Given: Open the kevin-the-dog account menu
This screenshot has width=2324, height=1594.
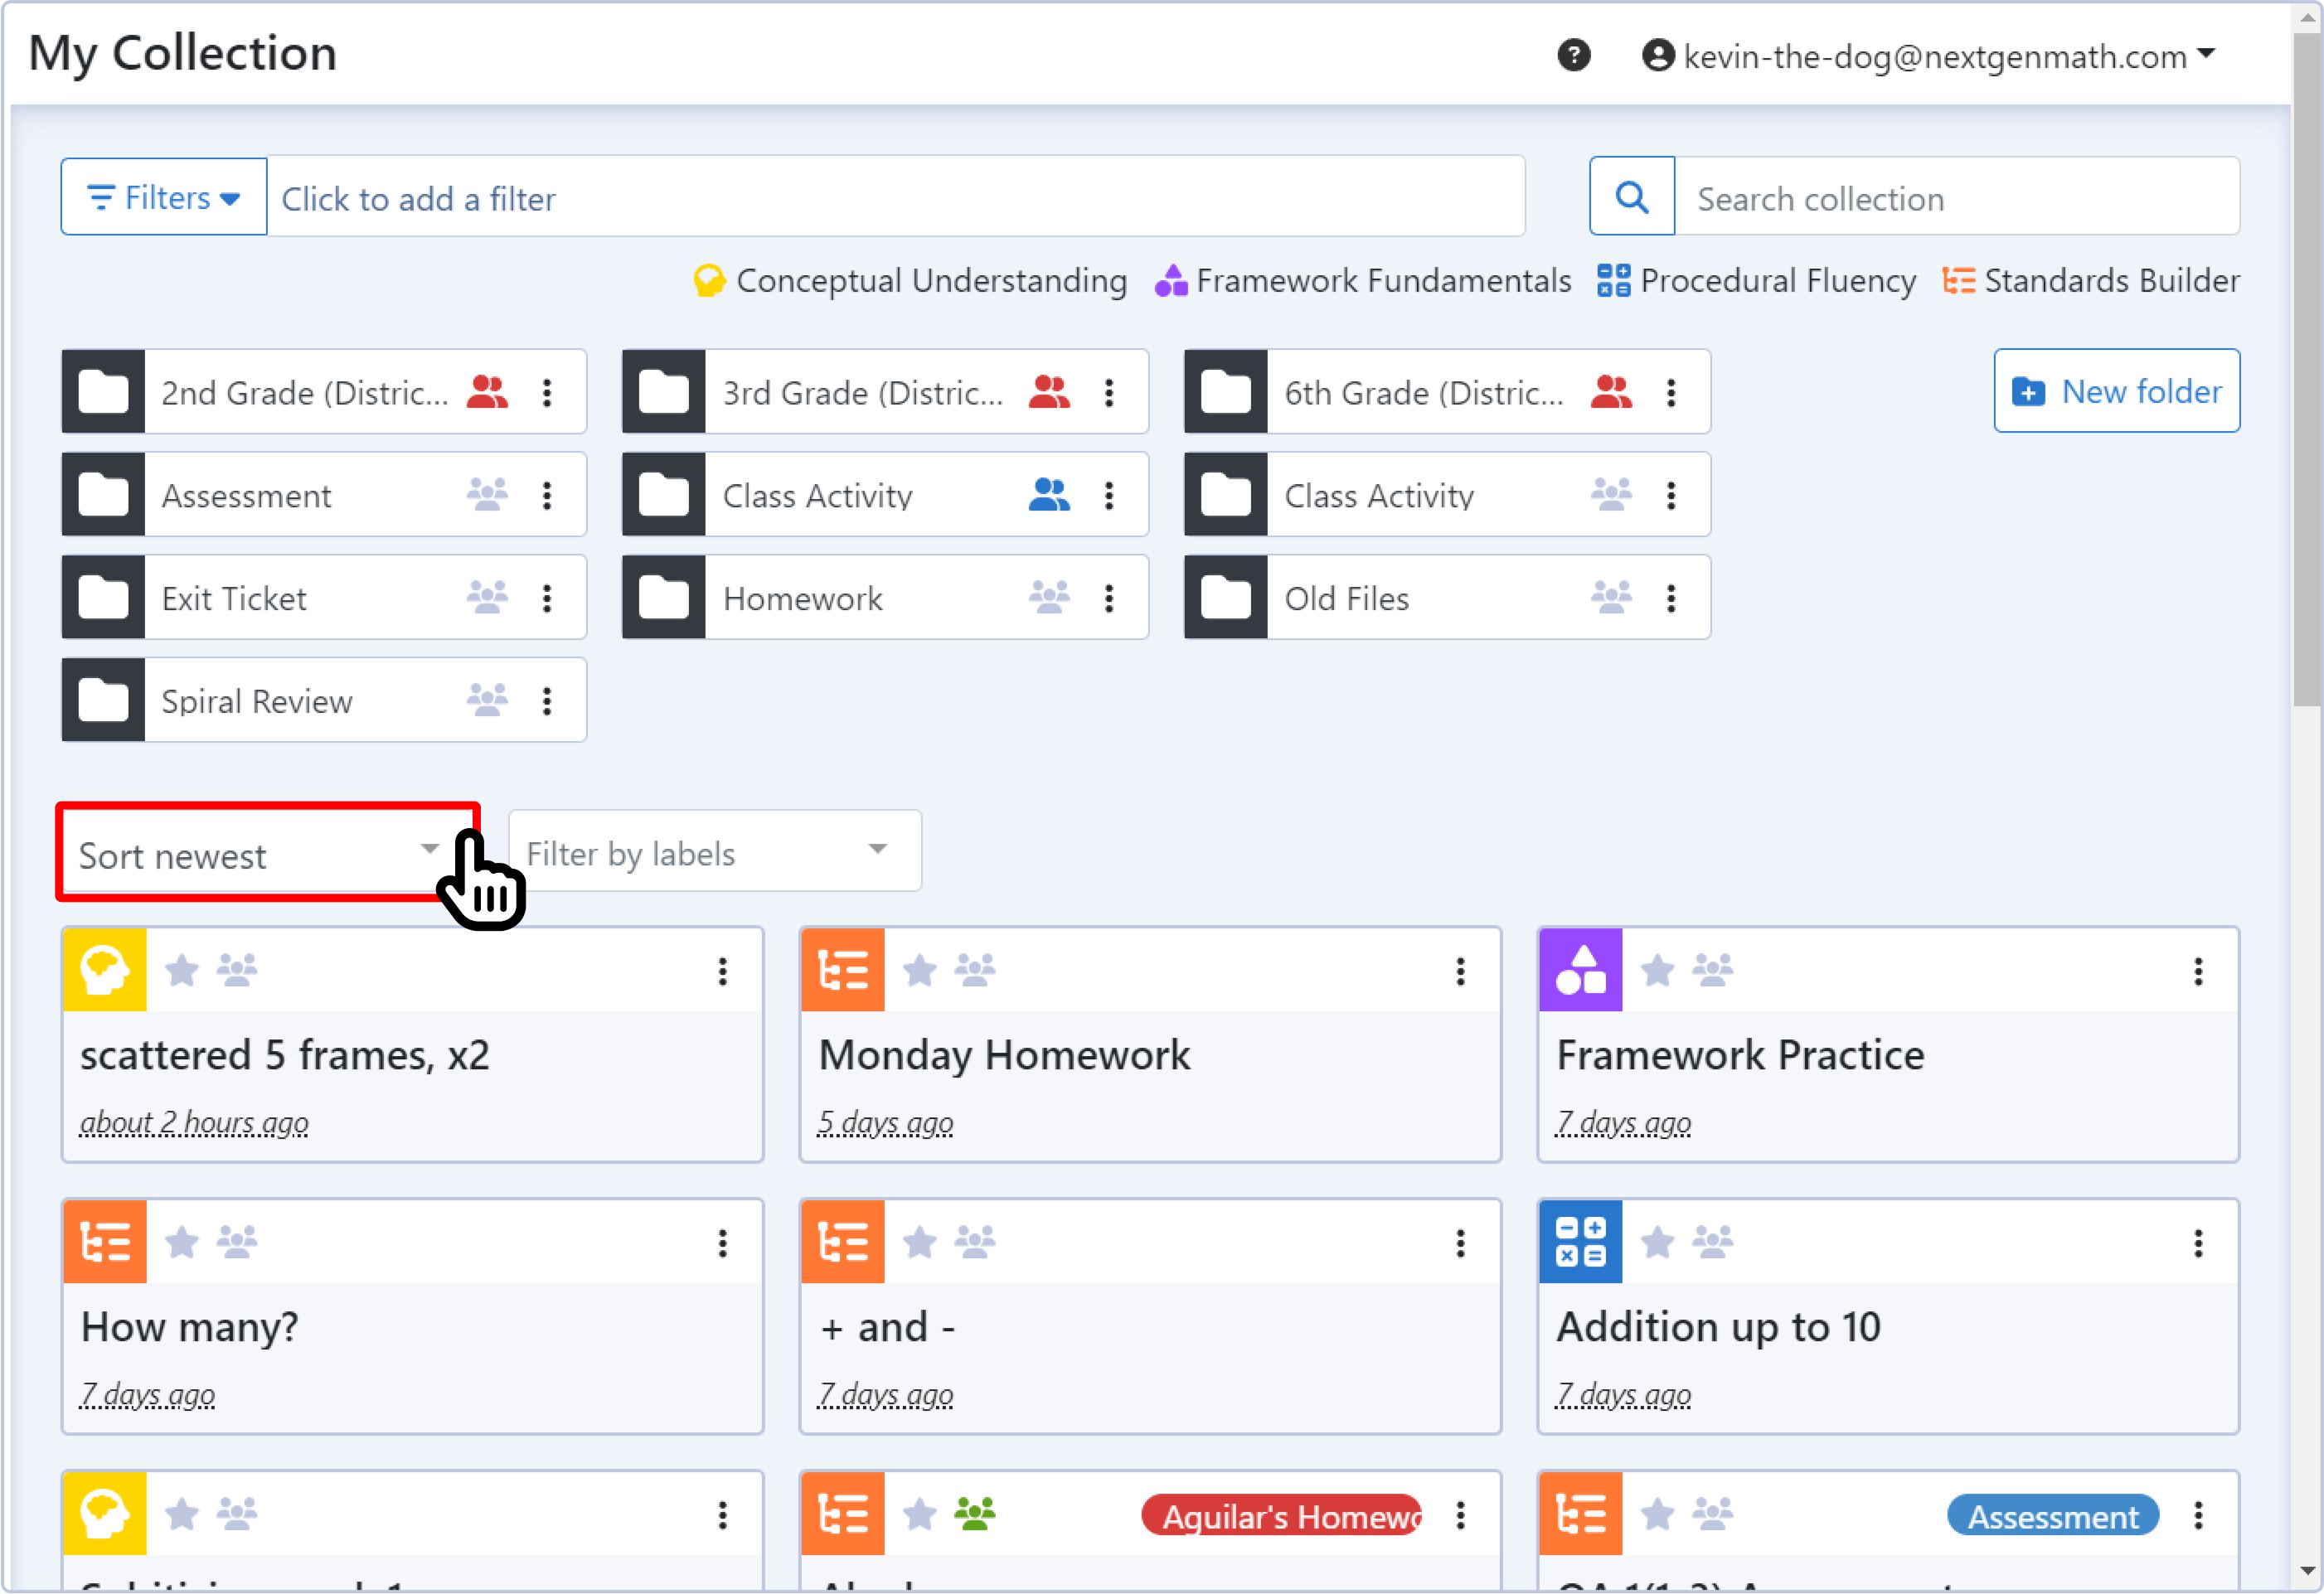Looking at the screenshot, I should pos(1929,56).
